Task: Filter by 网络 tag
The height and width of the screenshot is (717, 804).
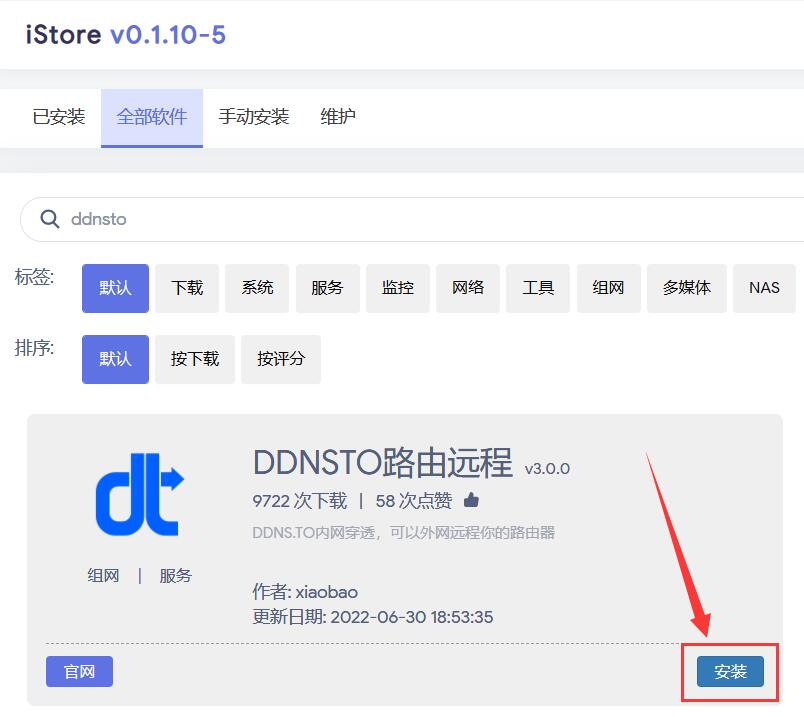Action: pos(468,288)
